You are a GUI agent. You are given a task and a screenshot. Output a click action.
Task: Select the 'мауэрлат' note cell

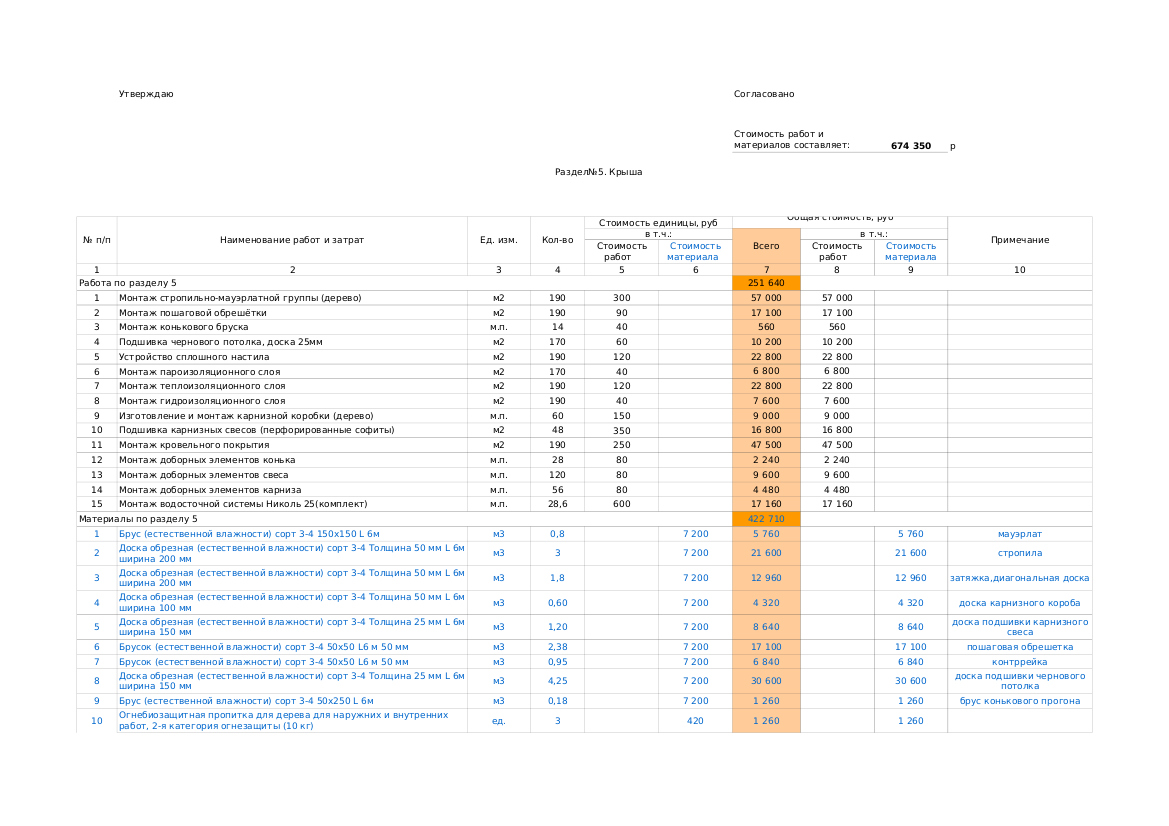[1019, 534]
